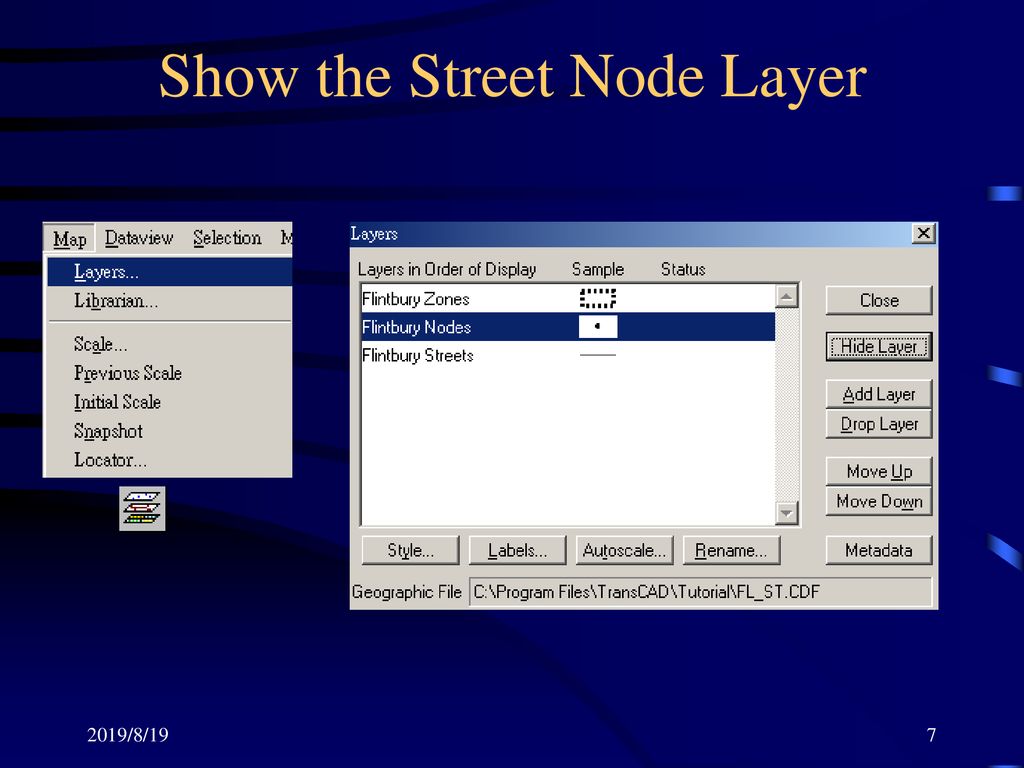Choose Scale... from the Map menu
This screenshot has height=768, width=1024.
pyautogui.click(x=170, y=344)
